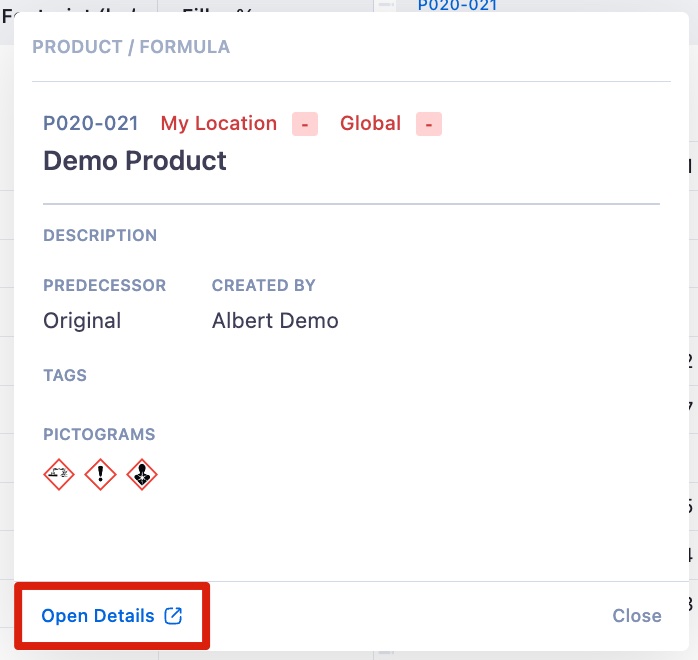Click the Product / Formula dialog header
Screen dimensions: 698x660
tap(131, 47)
